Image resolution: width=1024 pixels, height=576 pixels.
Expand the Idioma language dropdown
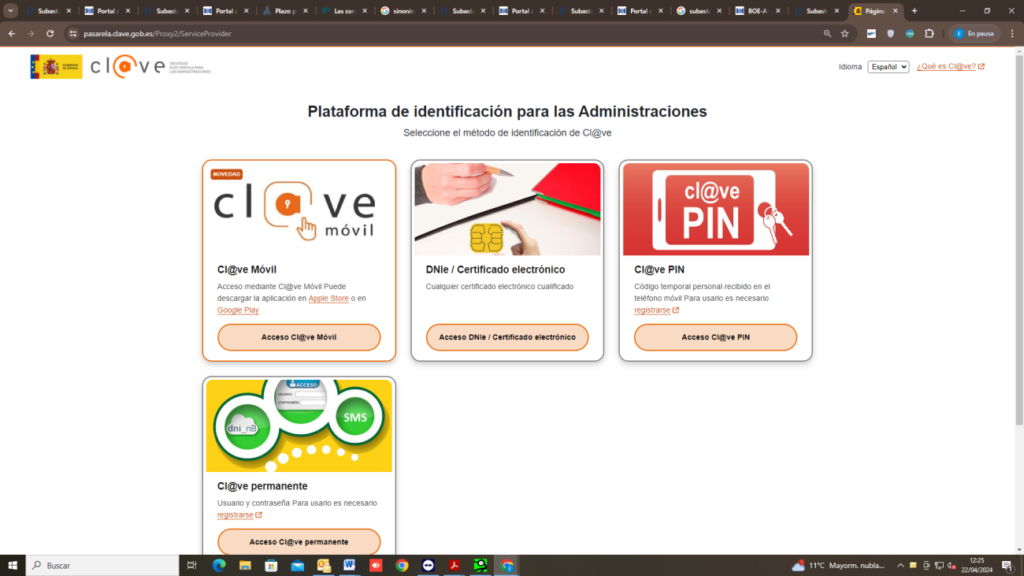click(888, 67)
